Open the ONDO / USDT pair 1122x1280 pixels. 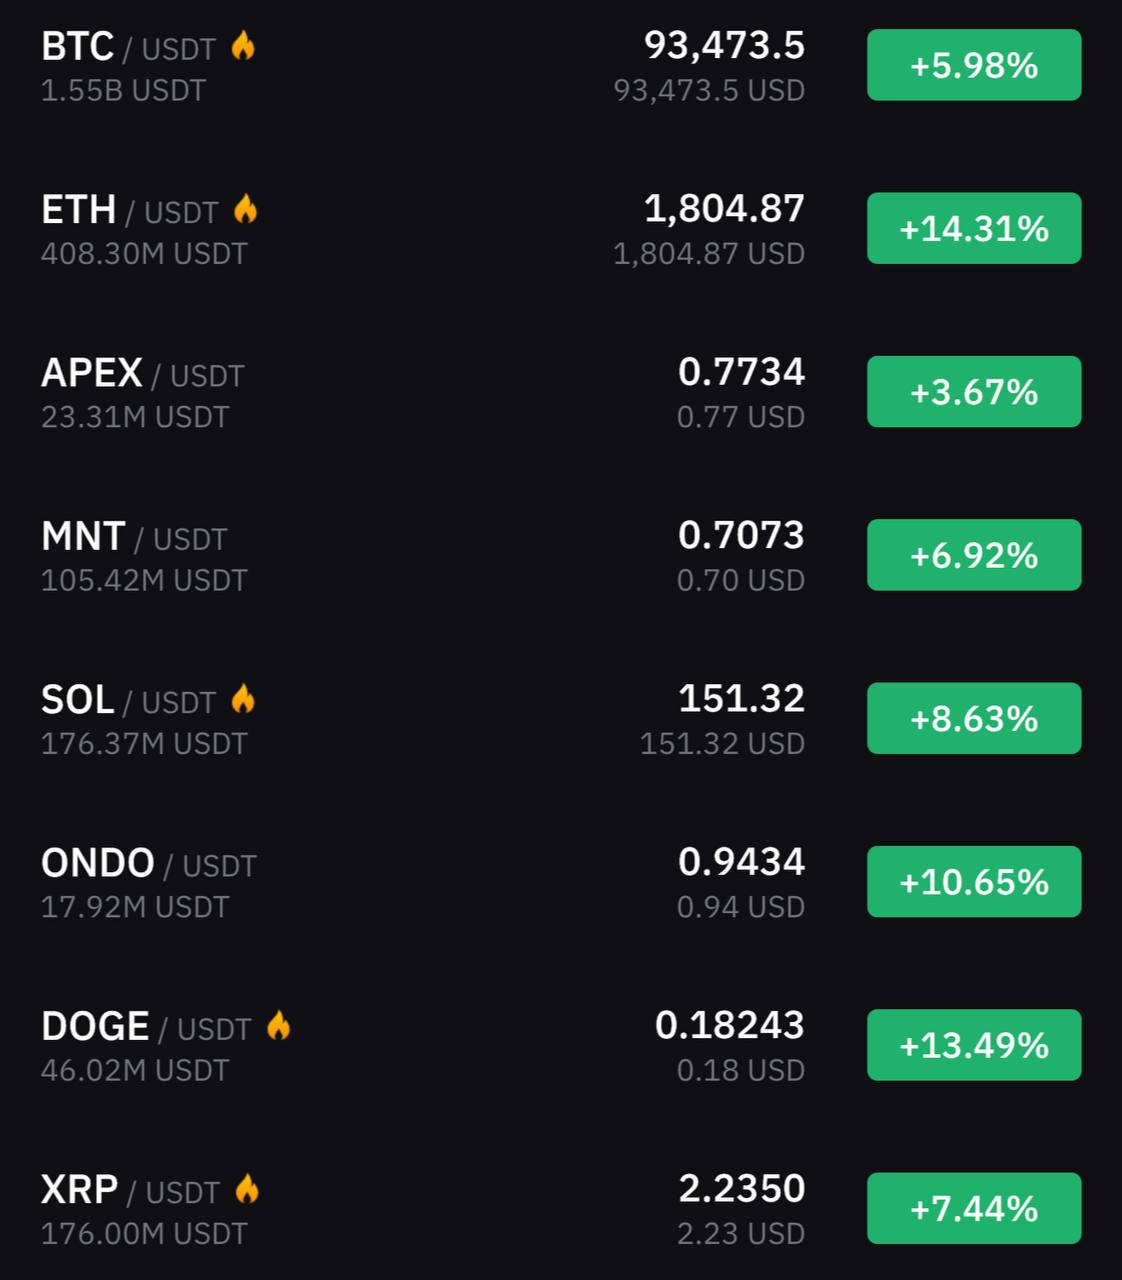[149, 864]
